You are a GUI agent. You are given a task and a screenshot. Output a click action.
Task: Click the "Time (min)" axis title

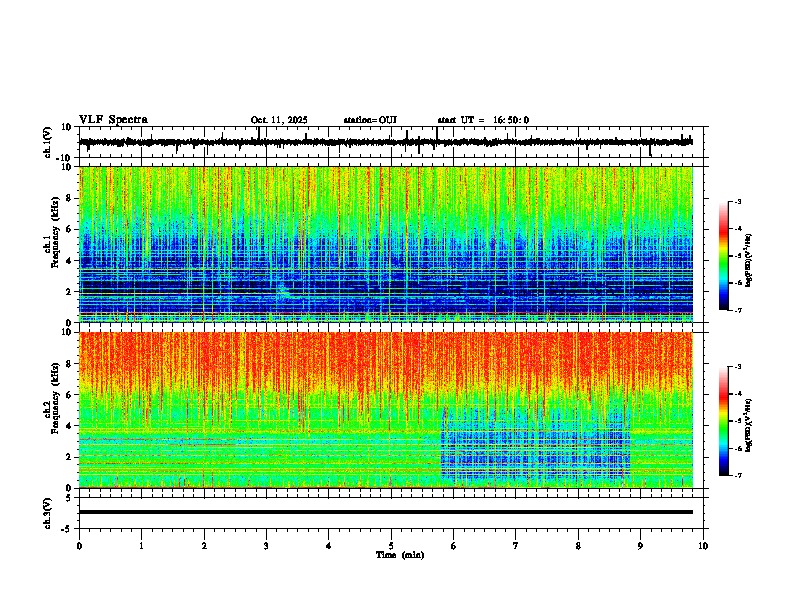400,555
